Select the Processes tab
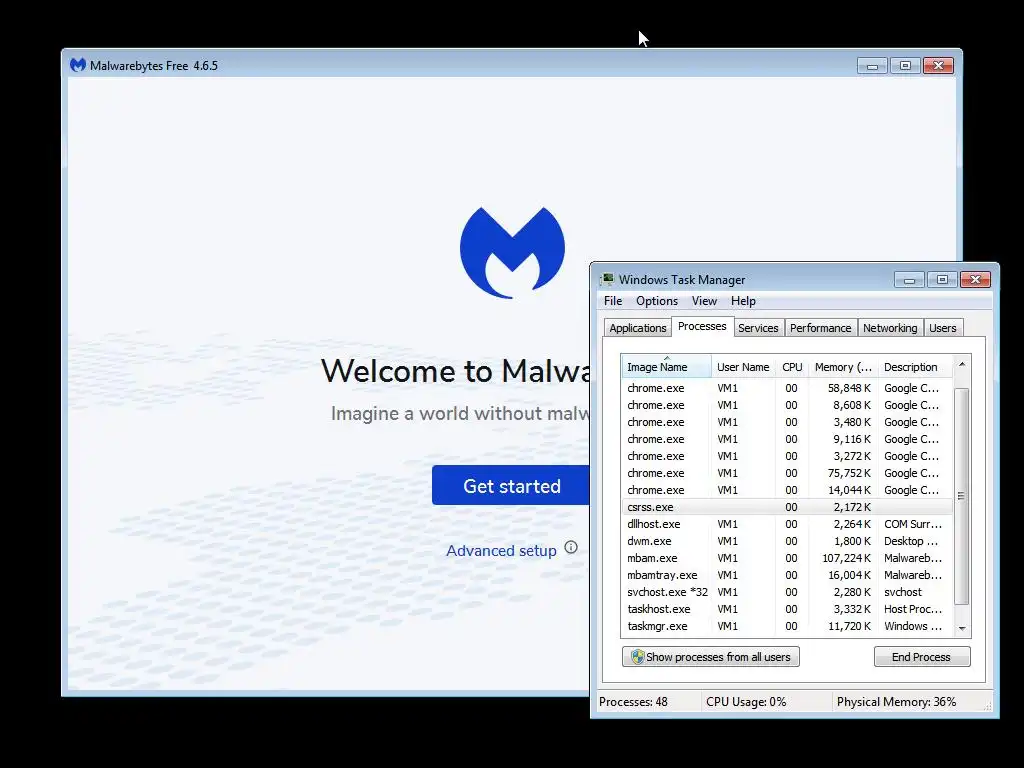The width and height of the screenshot is (1024, 768). (702, 326)
